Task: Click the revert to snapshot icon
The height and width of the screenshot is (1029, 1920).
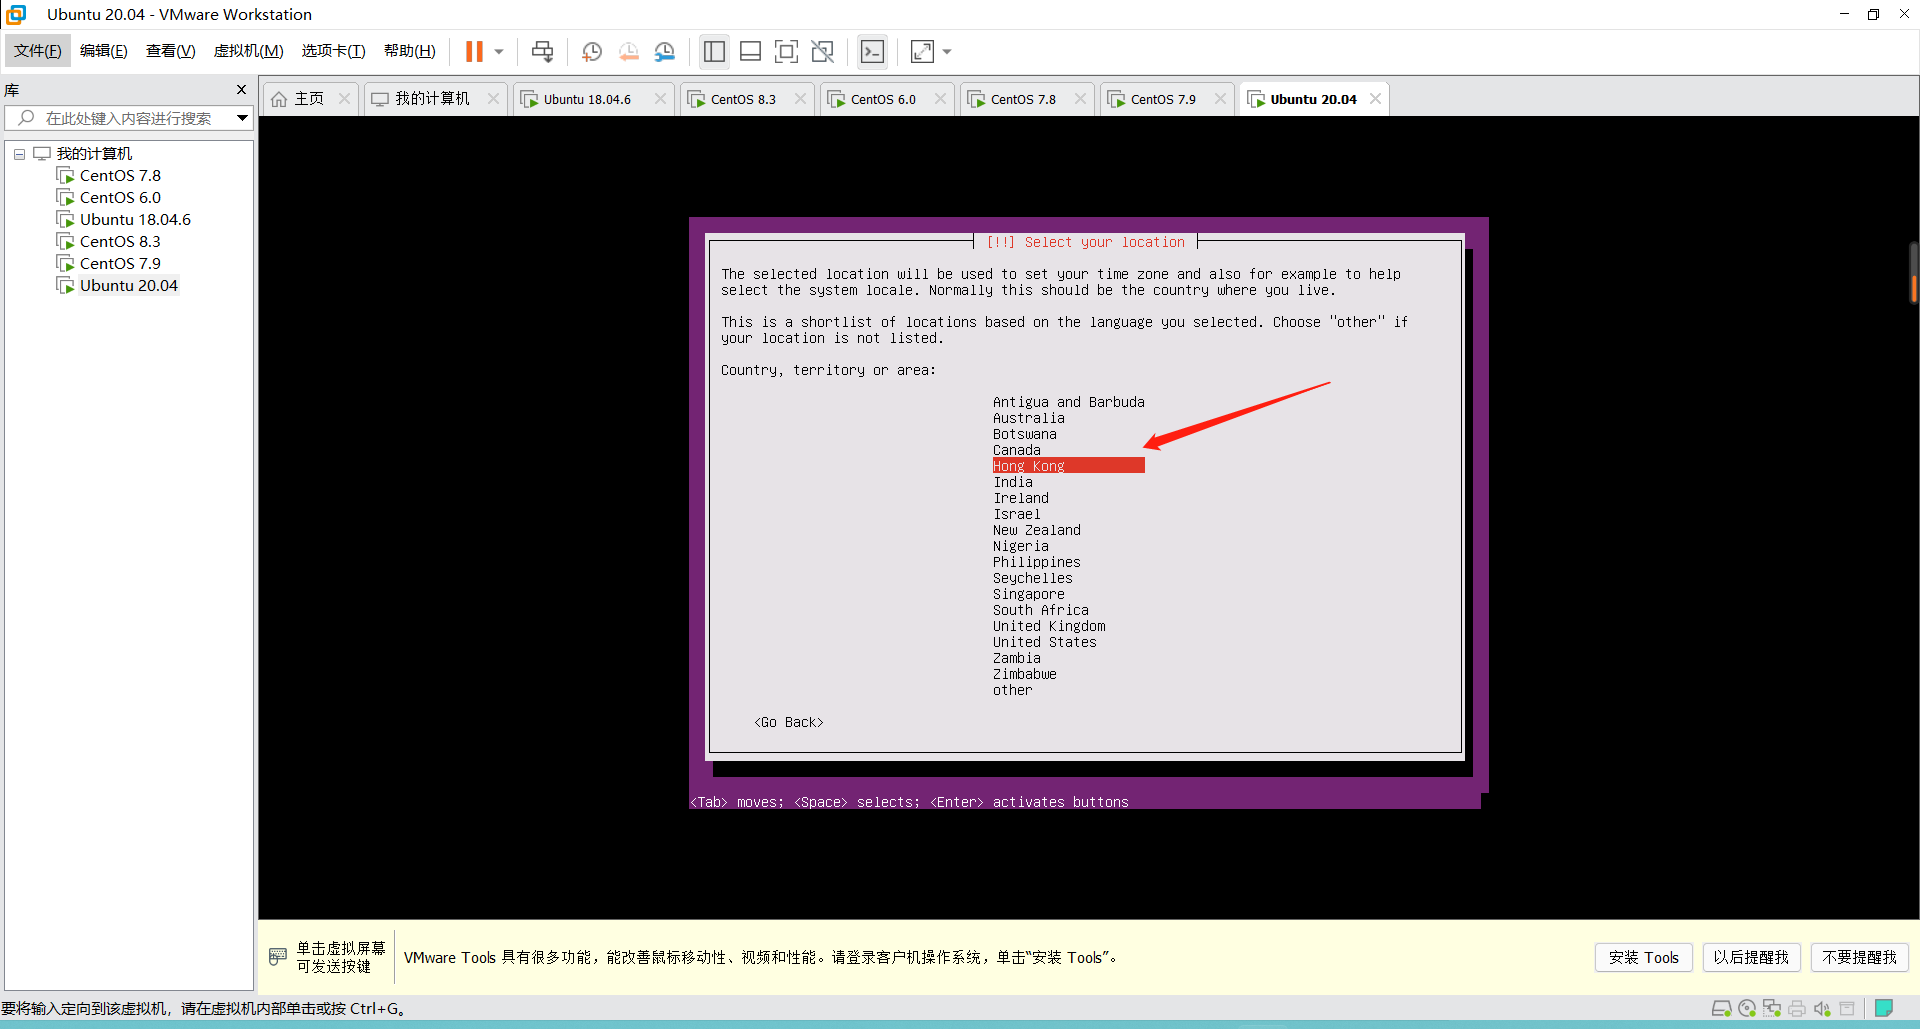Action: point(629,51)
